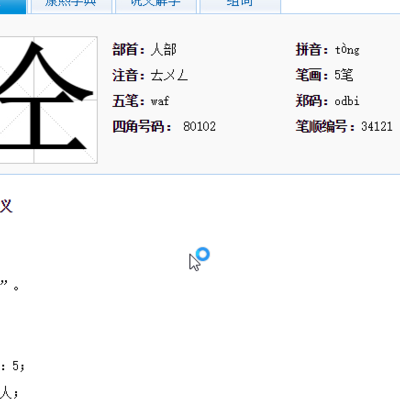This screenshot has height=400, width=400.
Task: Click the 拼音 label
Action: pyautogui.click(x=308, y=50)
